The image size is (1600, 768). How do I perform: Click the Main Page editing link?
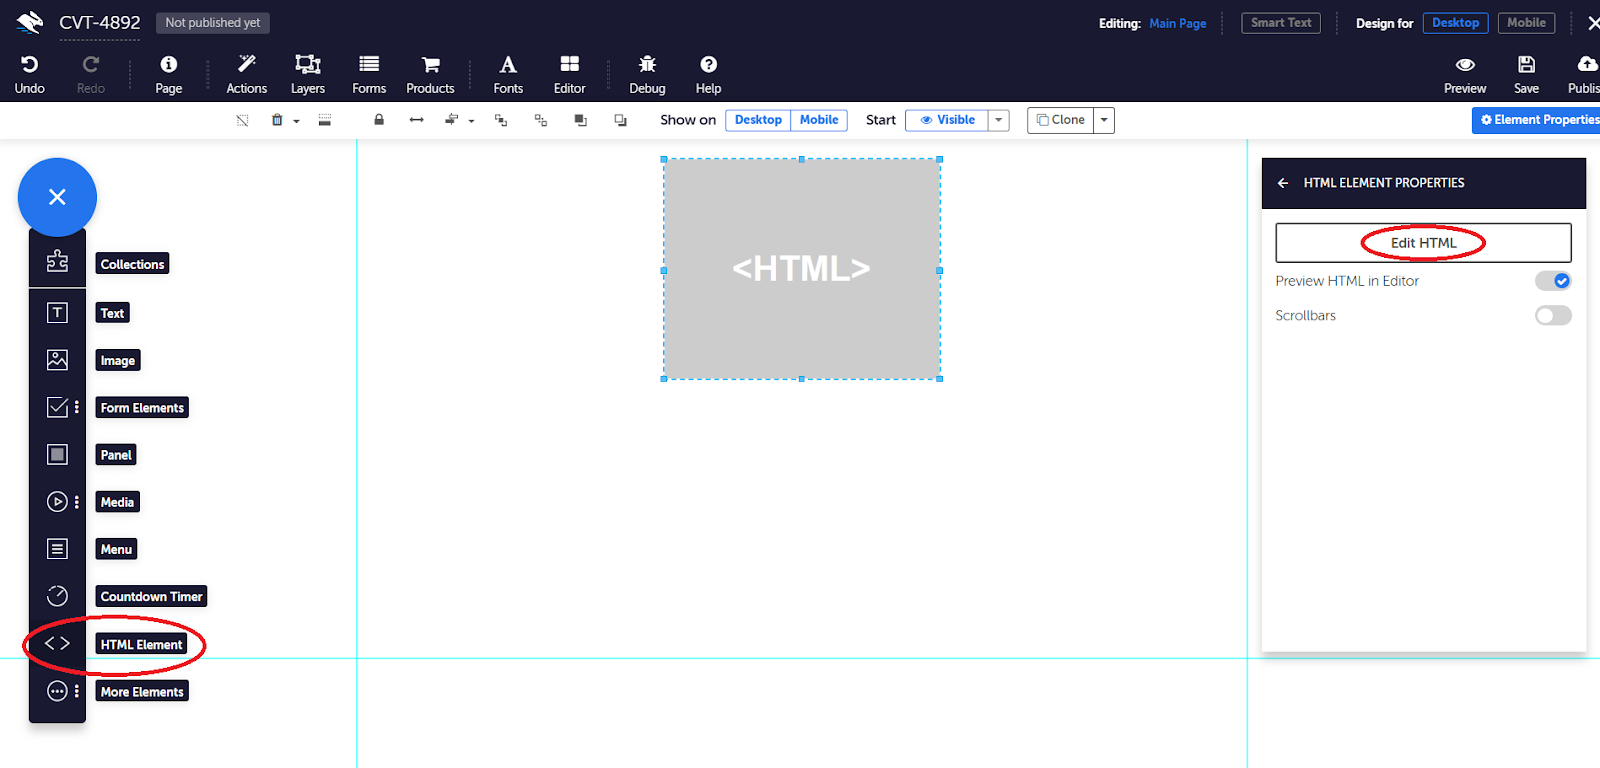(1177, 23)
